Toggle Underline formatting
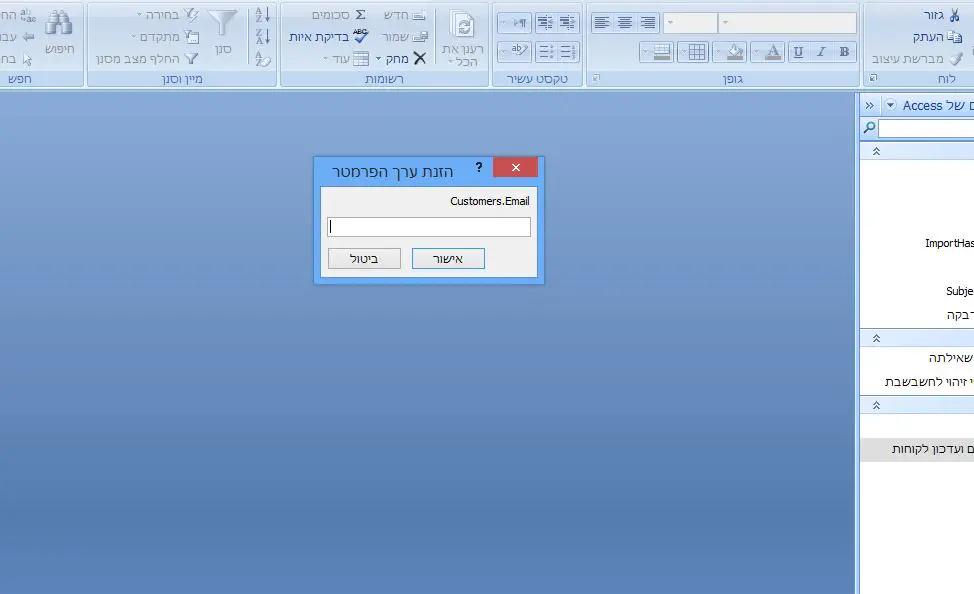 point(798,52)
